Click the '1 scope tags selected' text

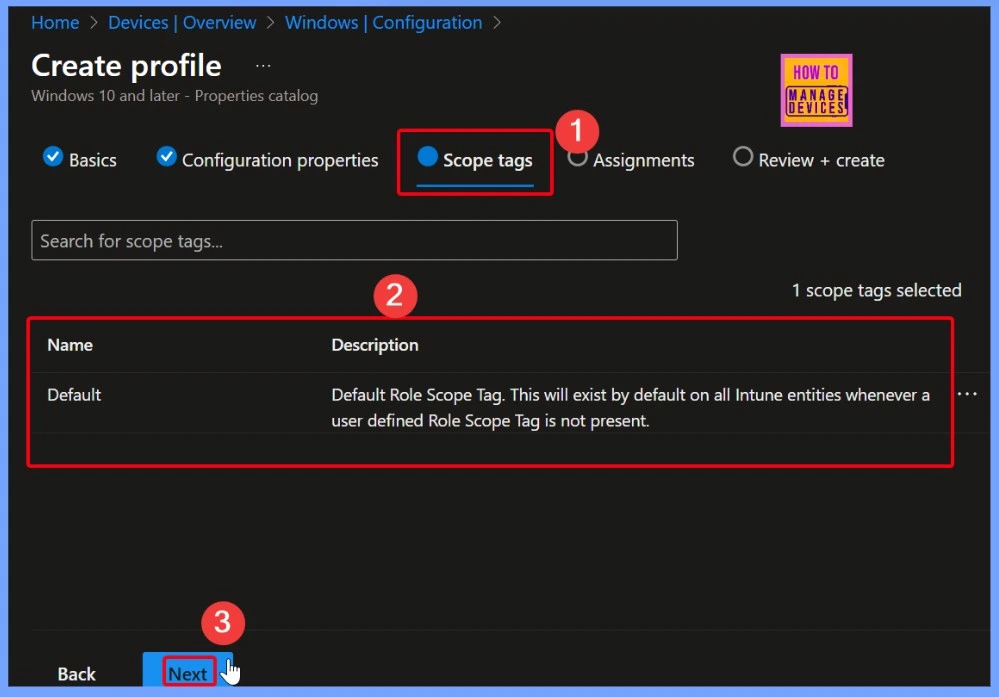[877, 291]
